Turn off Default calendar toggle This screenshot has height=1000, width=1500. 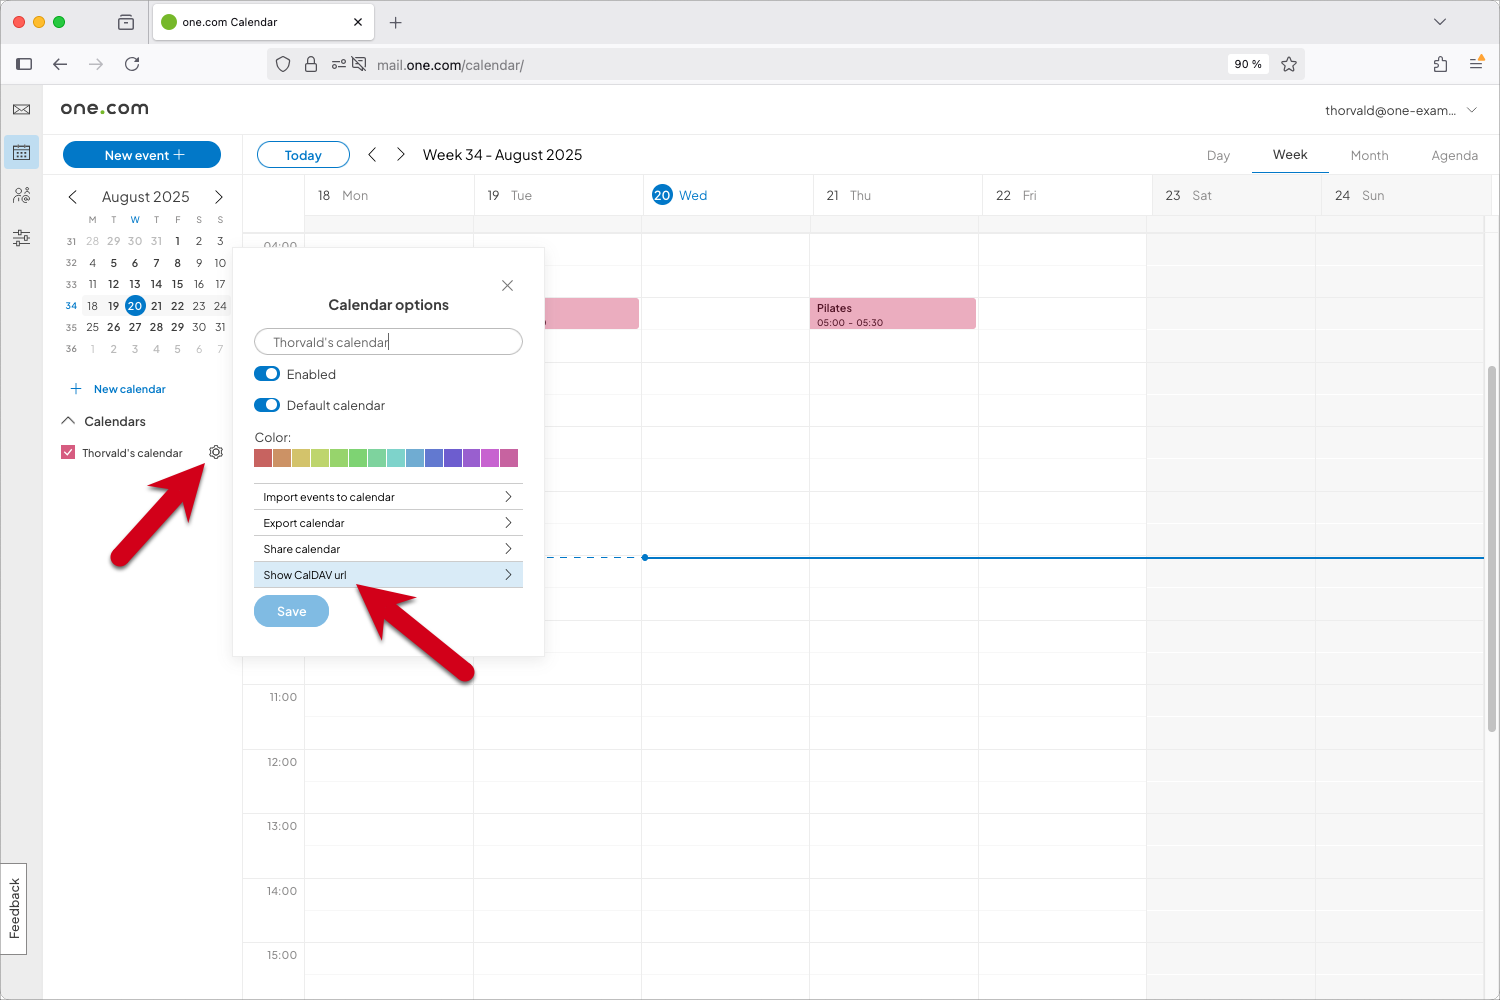point(266,404)
